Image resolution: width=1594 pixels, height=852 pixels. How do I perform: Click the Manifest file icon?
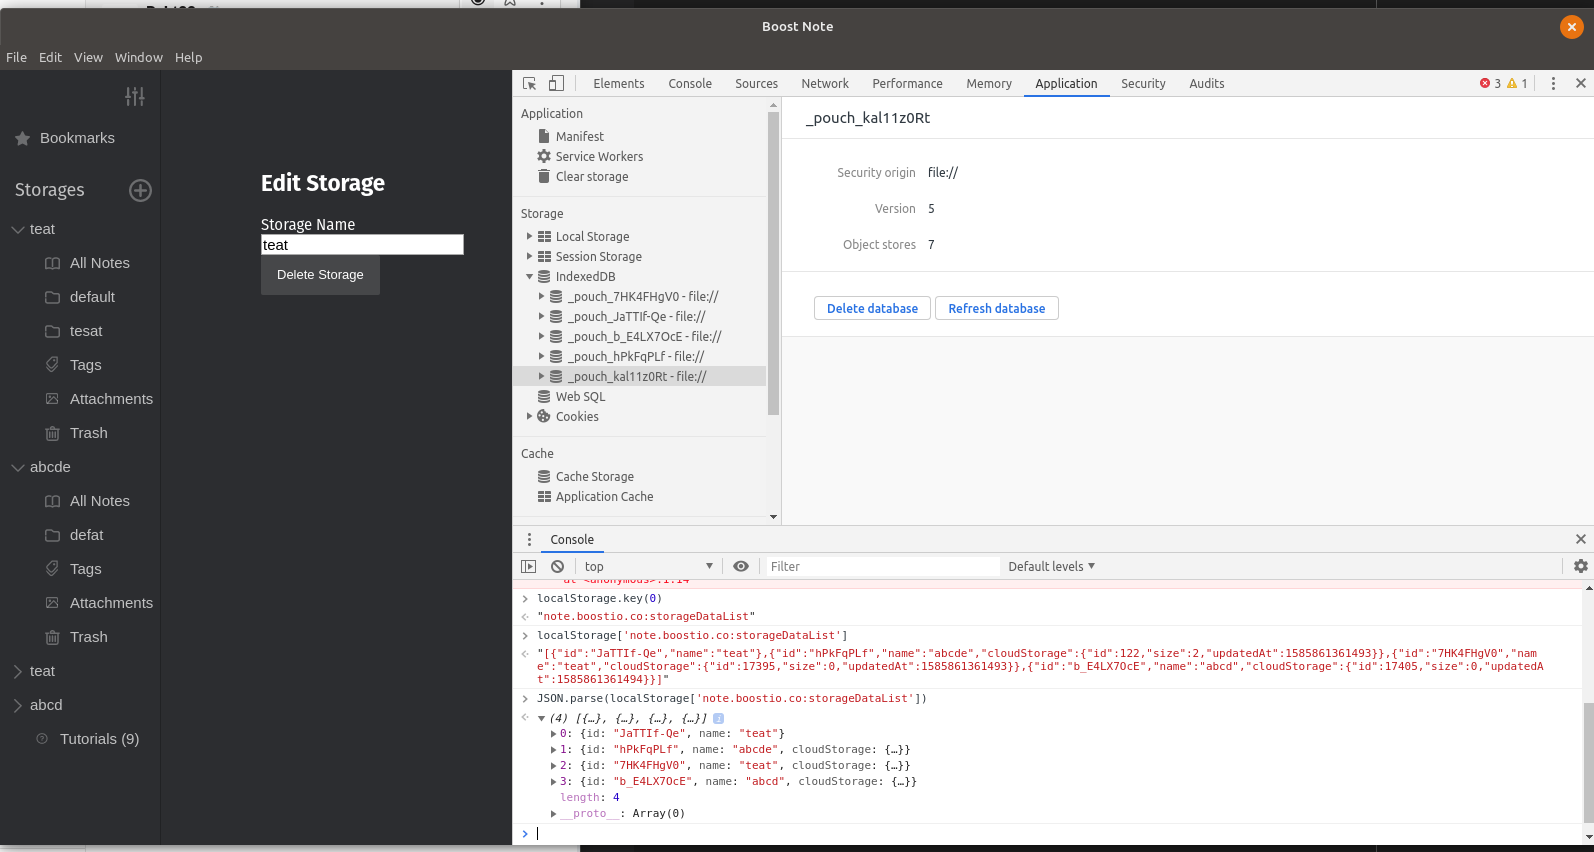pos(544,136)
